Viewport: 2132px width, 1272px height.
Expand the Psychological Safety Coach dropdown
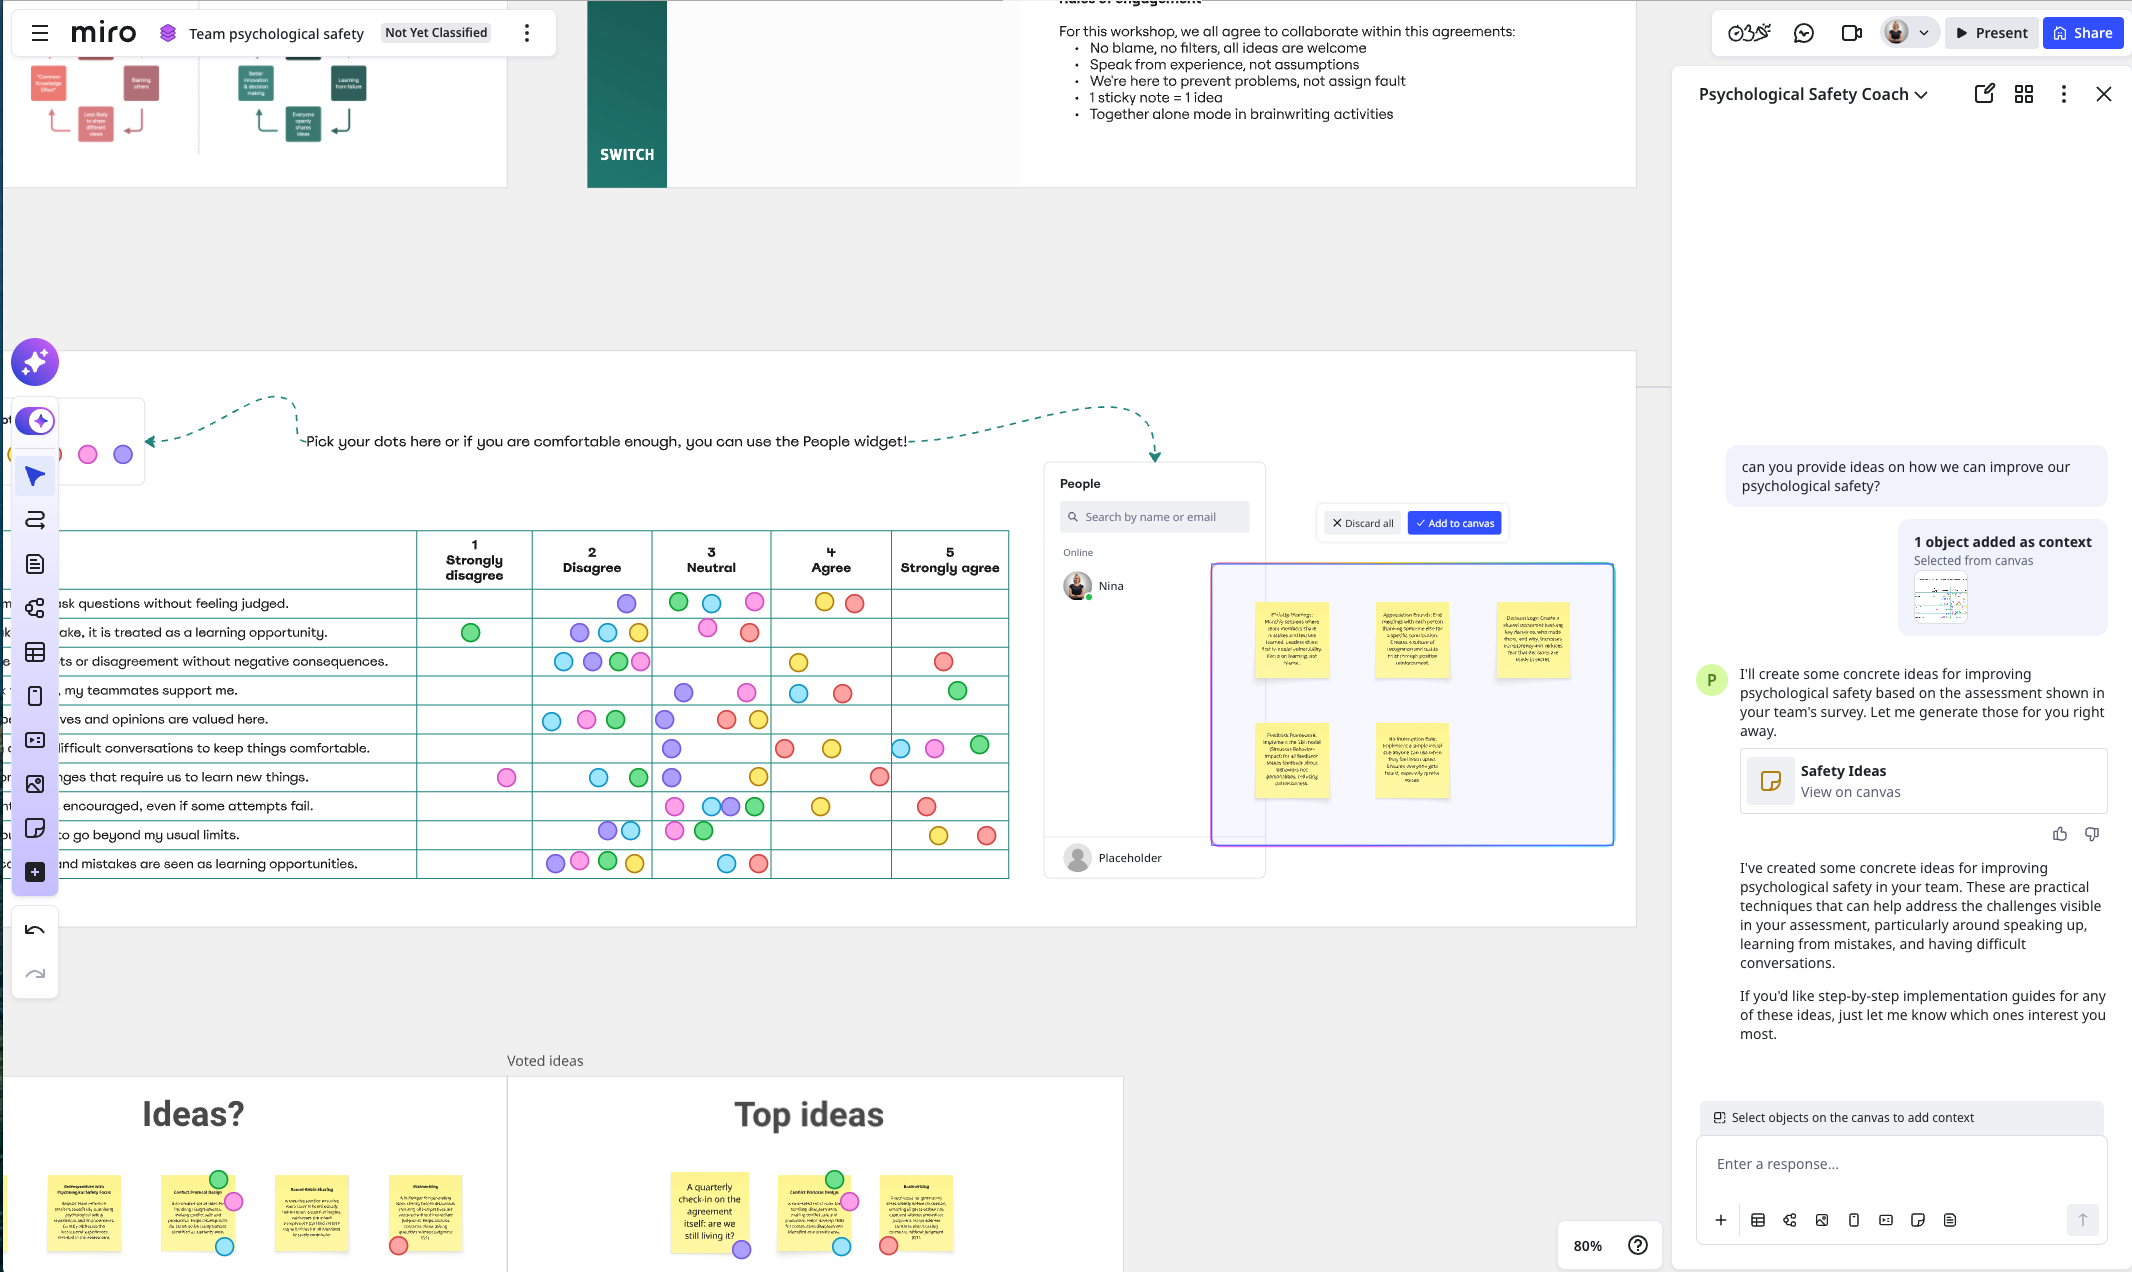1921,95
